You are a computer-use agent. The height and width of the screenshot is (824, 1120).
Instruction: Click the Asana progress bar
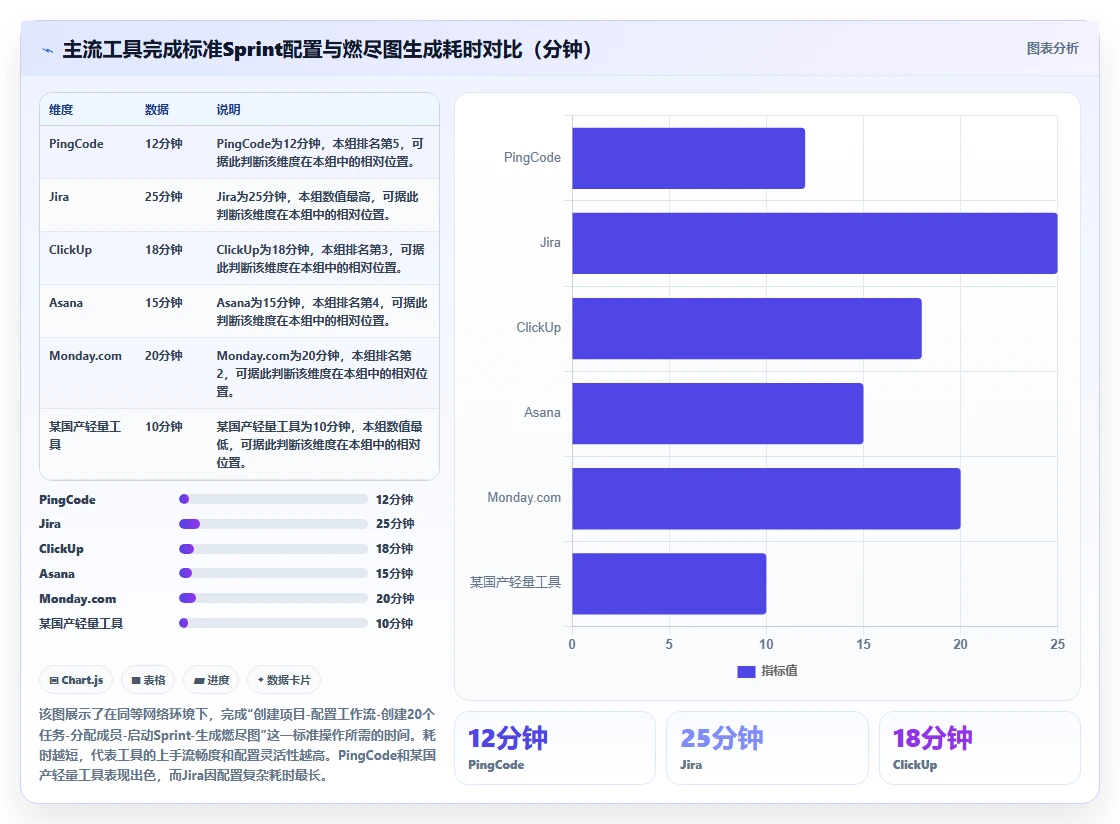(273, 573)
